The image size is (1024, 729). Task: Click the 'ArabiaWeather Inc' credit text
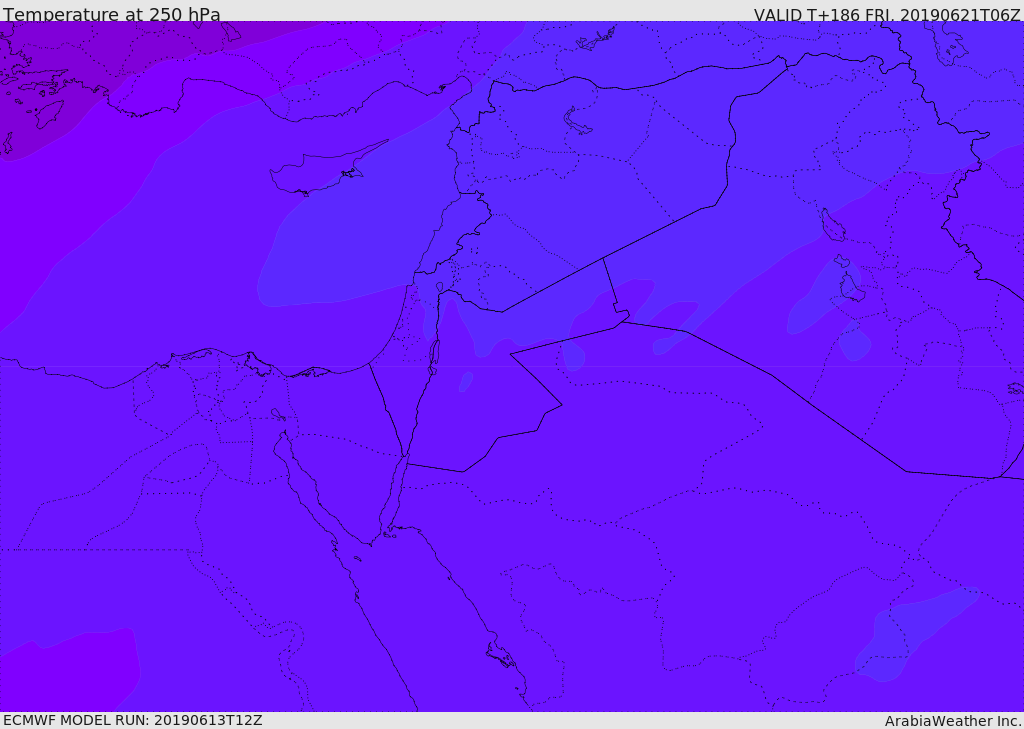click(952, 721)
